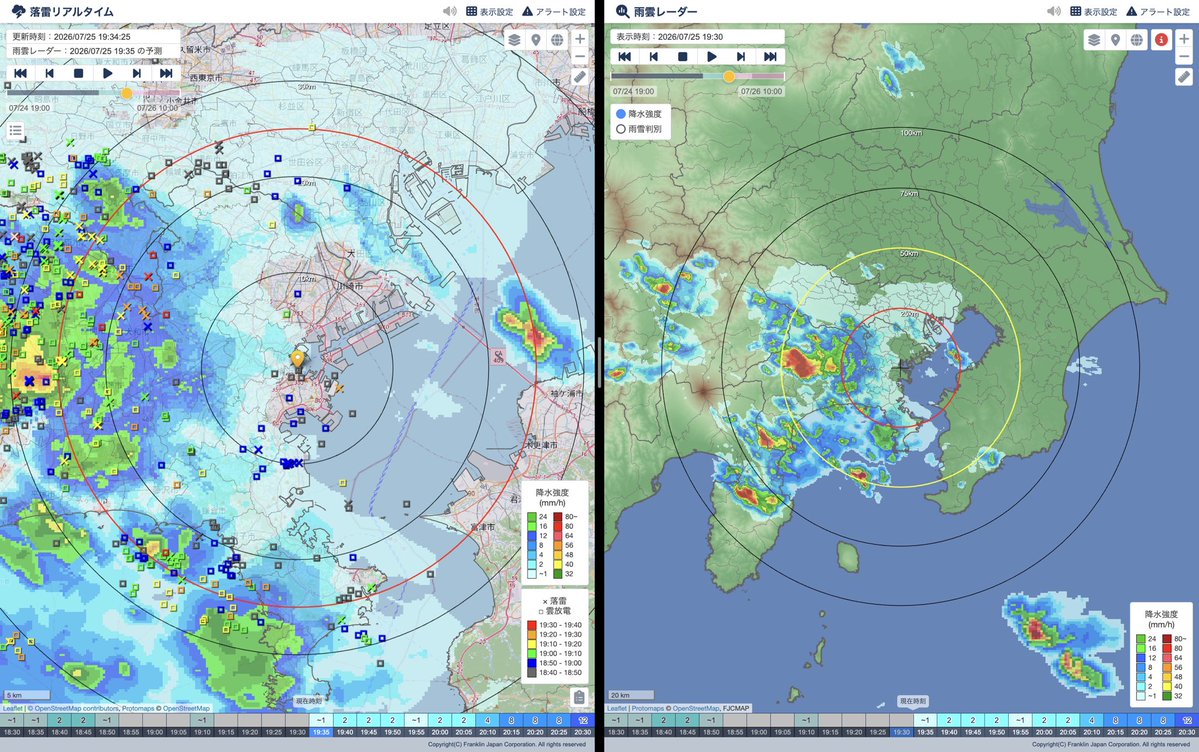
Task: Jump to first frame on lightning map
Action: click(21, 73)
